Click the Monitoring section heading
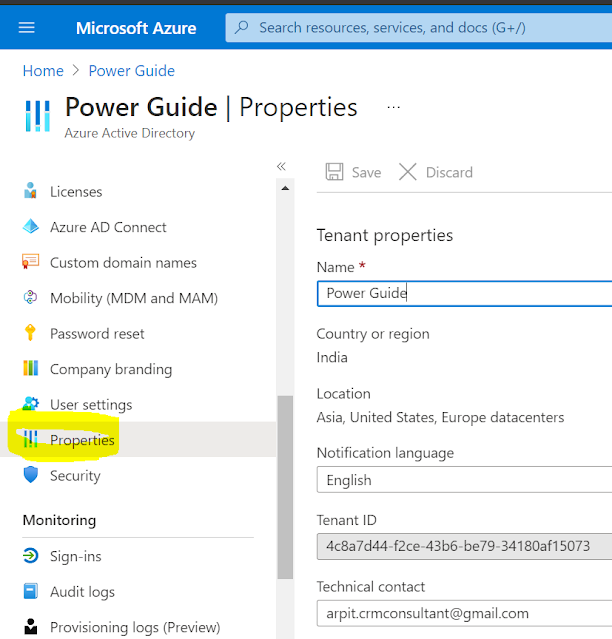 click(x=59, y=520)
